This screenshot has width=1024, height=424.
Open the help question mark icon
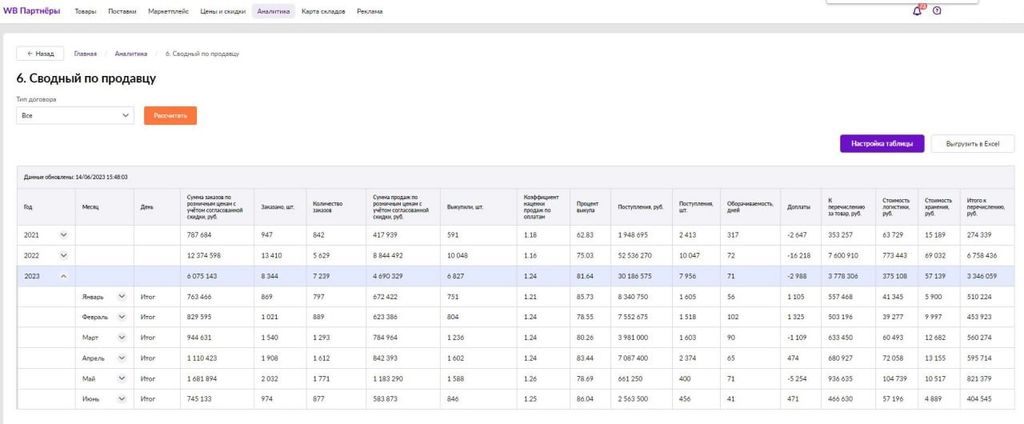[937, 11]
